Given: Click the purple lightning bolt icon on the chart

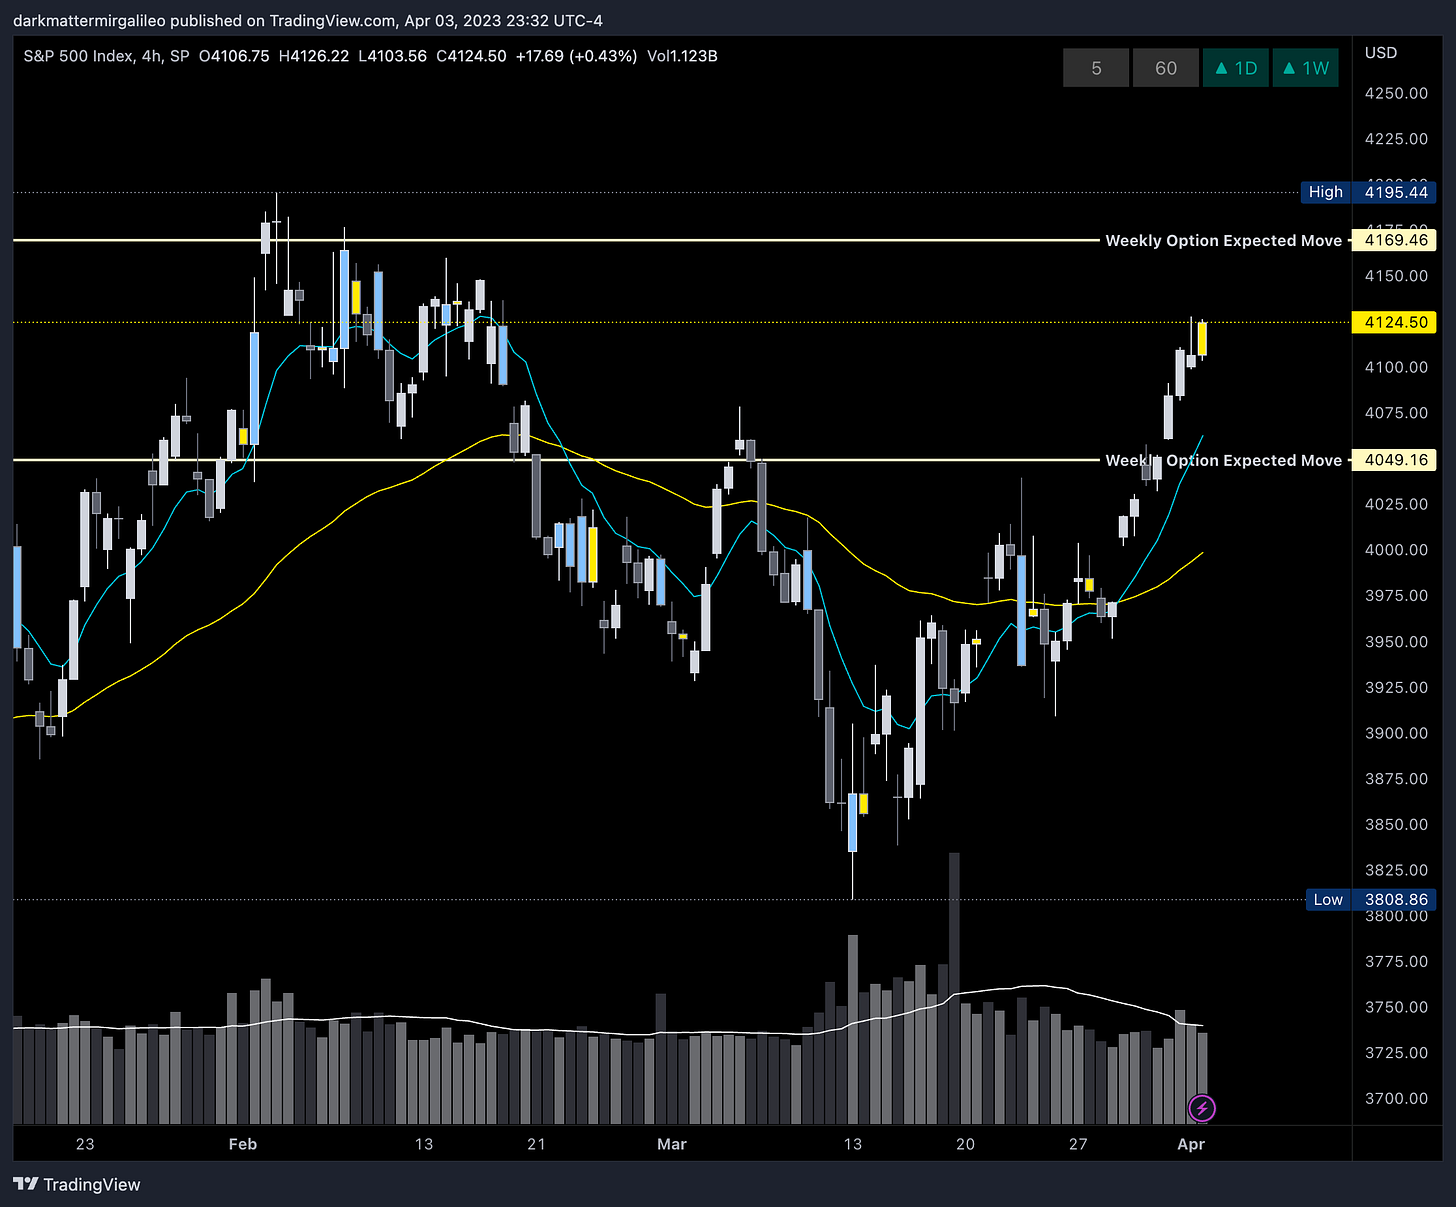Looking at the screenshot, I should 1202,1108.
